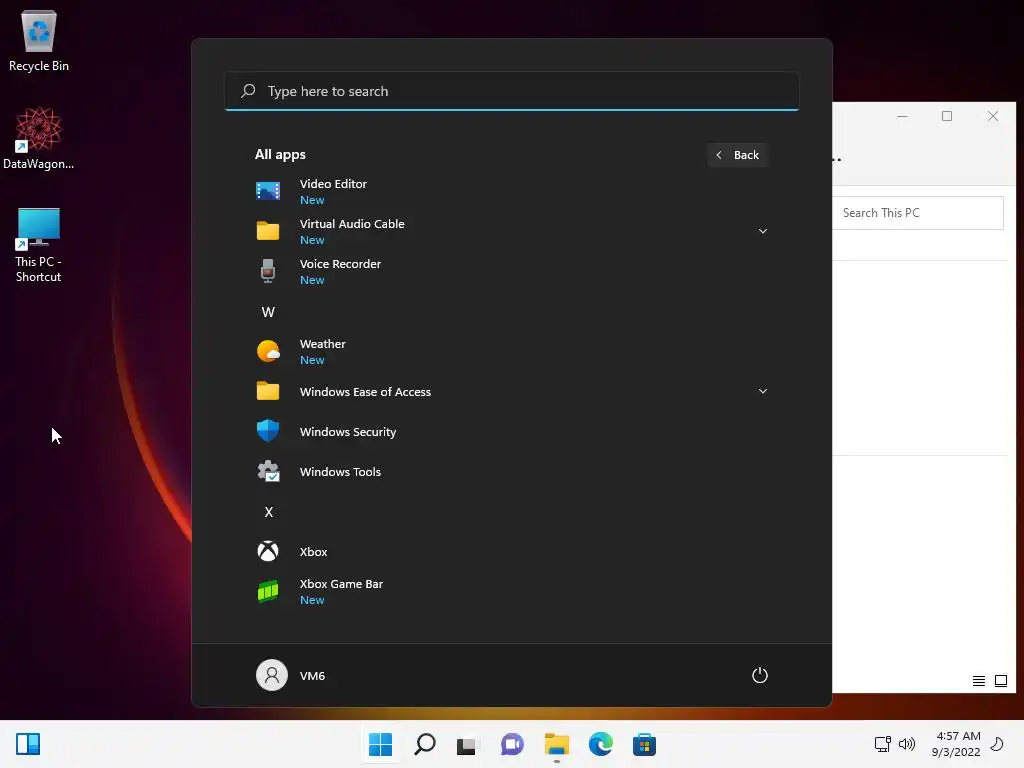
Task: Click the Back button in All apps
Action: 737,155
